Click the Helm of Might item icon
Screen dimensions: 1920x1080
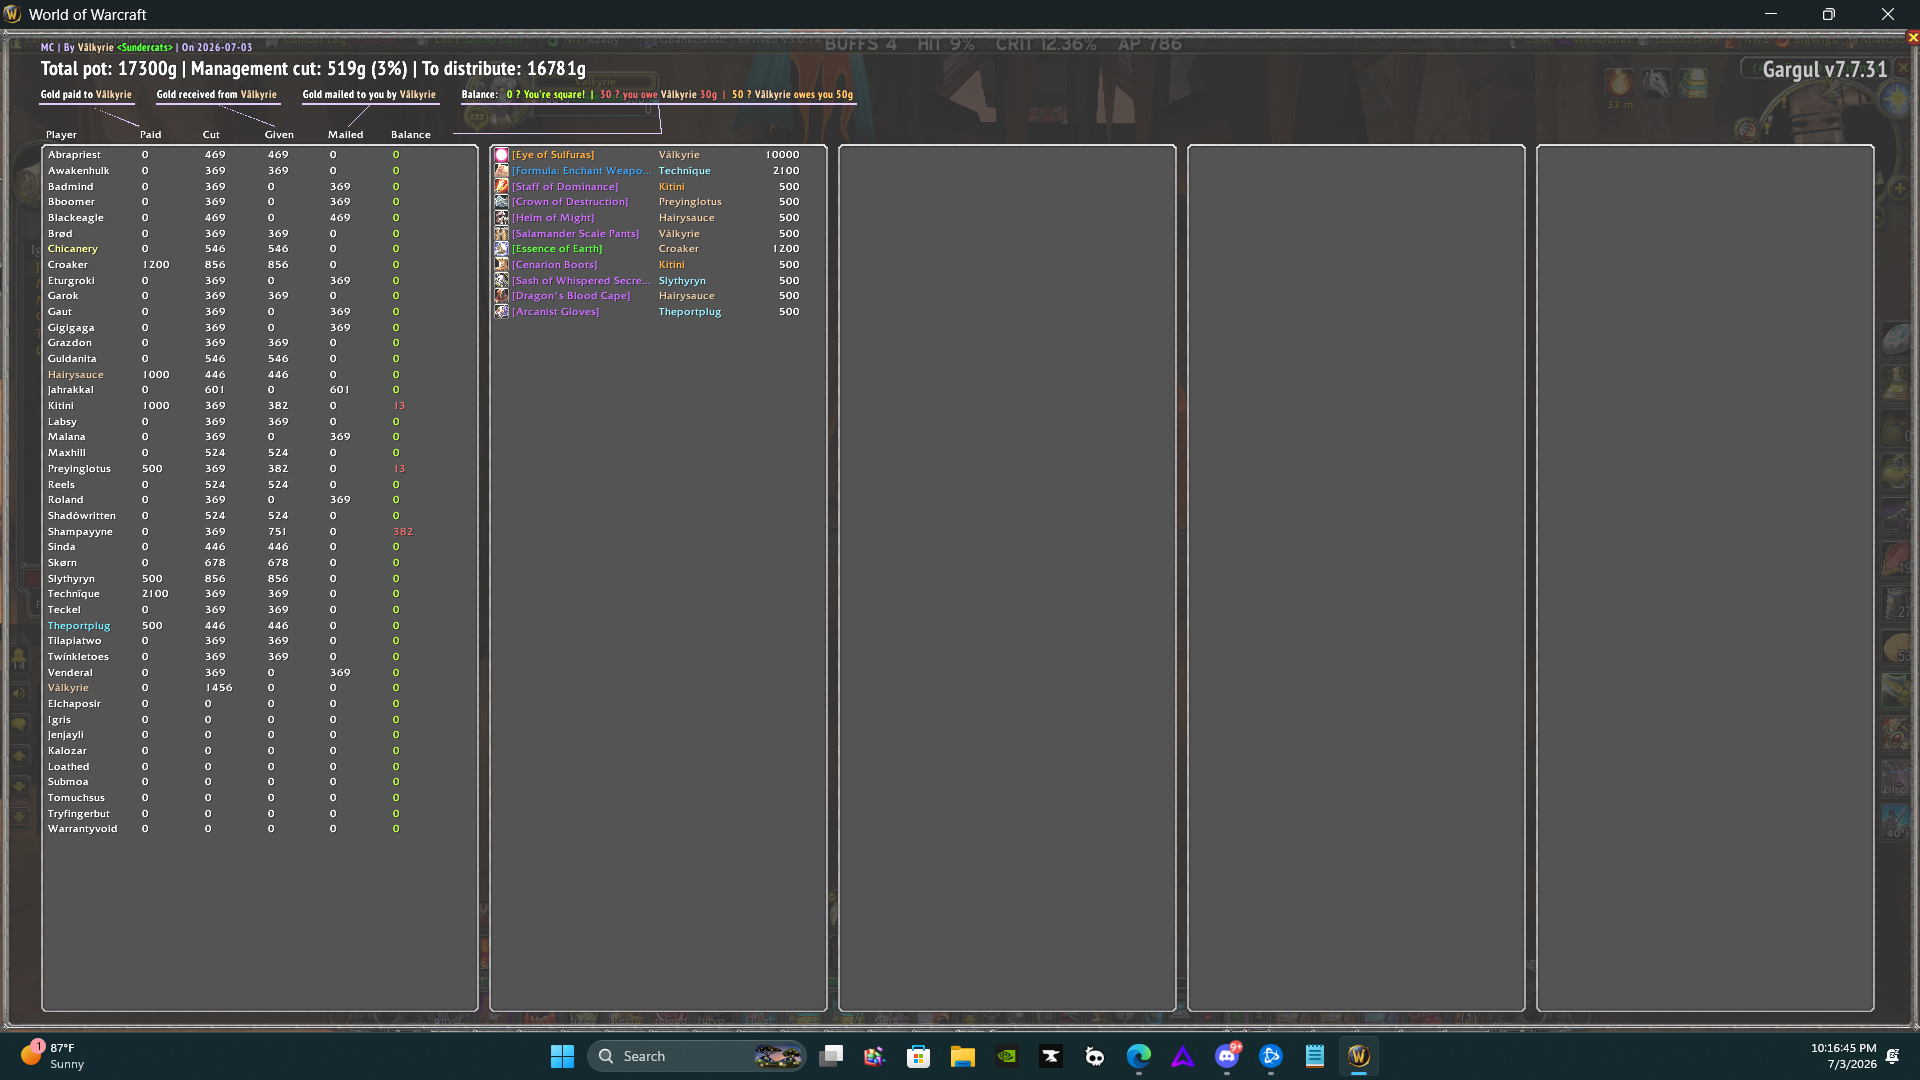(x=502, y=218)
